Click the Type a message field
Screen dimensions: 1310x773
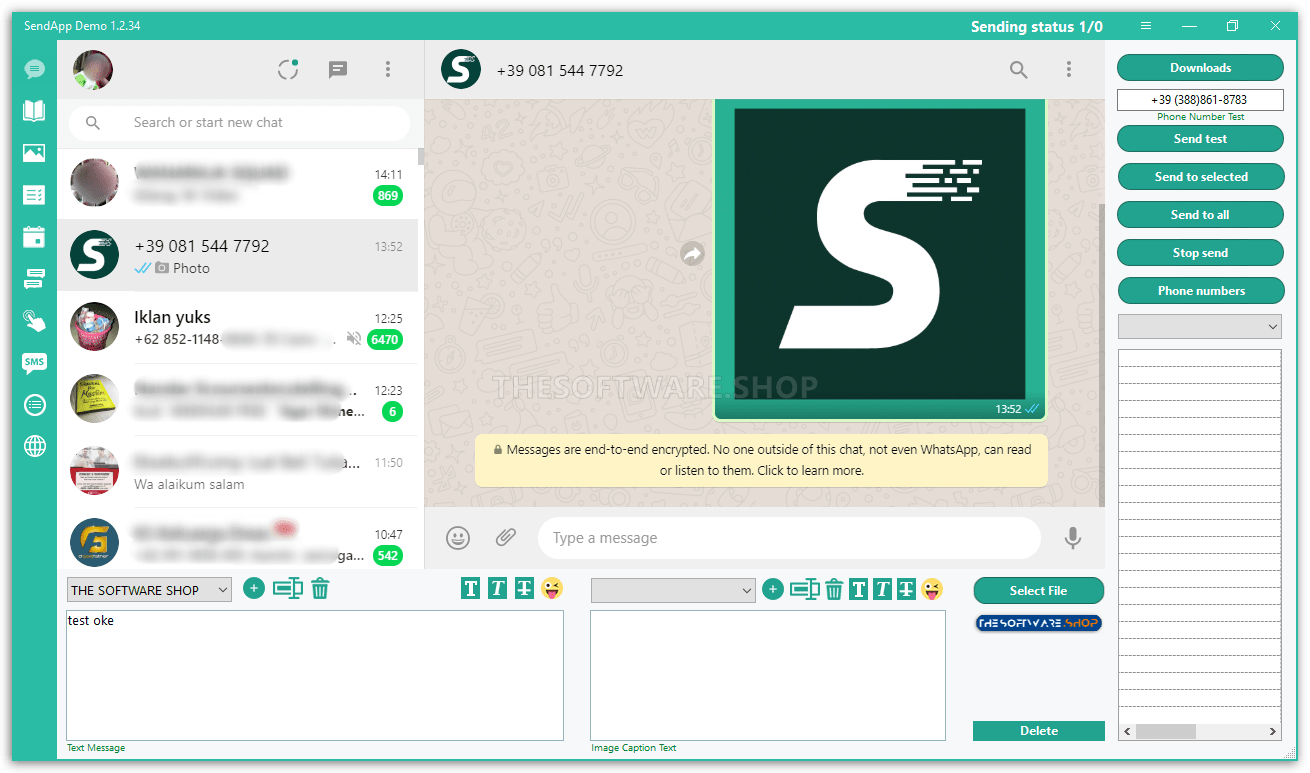pos(789,538)
